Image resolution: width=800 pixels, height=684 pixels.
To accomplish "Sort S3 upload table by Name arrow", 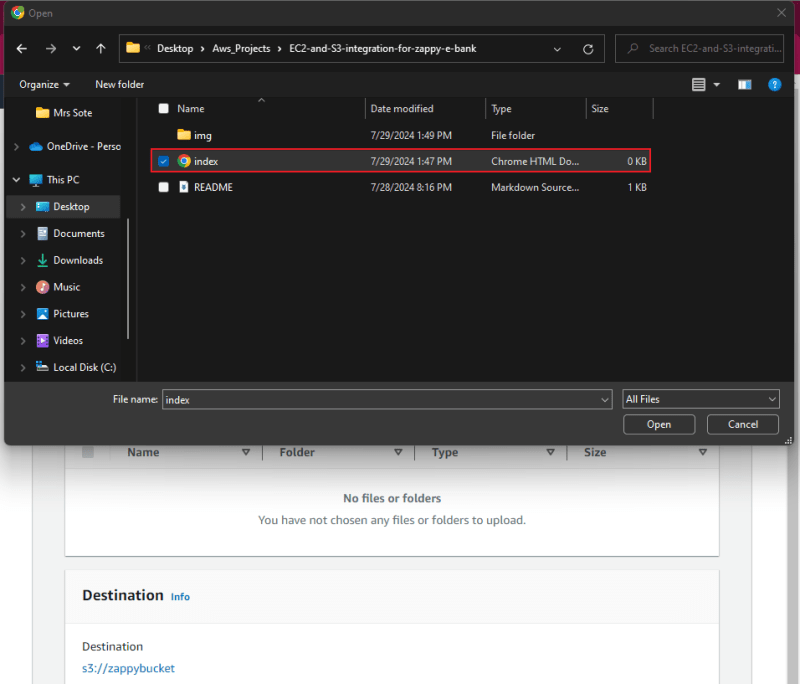I will pos(246,452).
